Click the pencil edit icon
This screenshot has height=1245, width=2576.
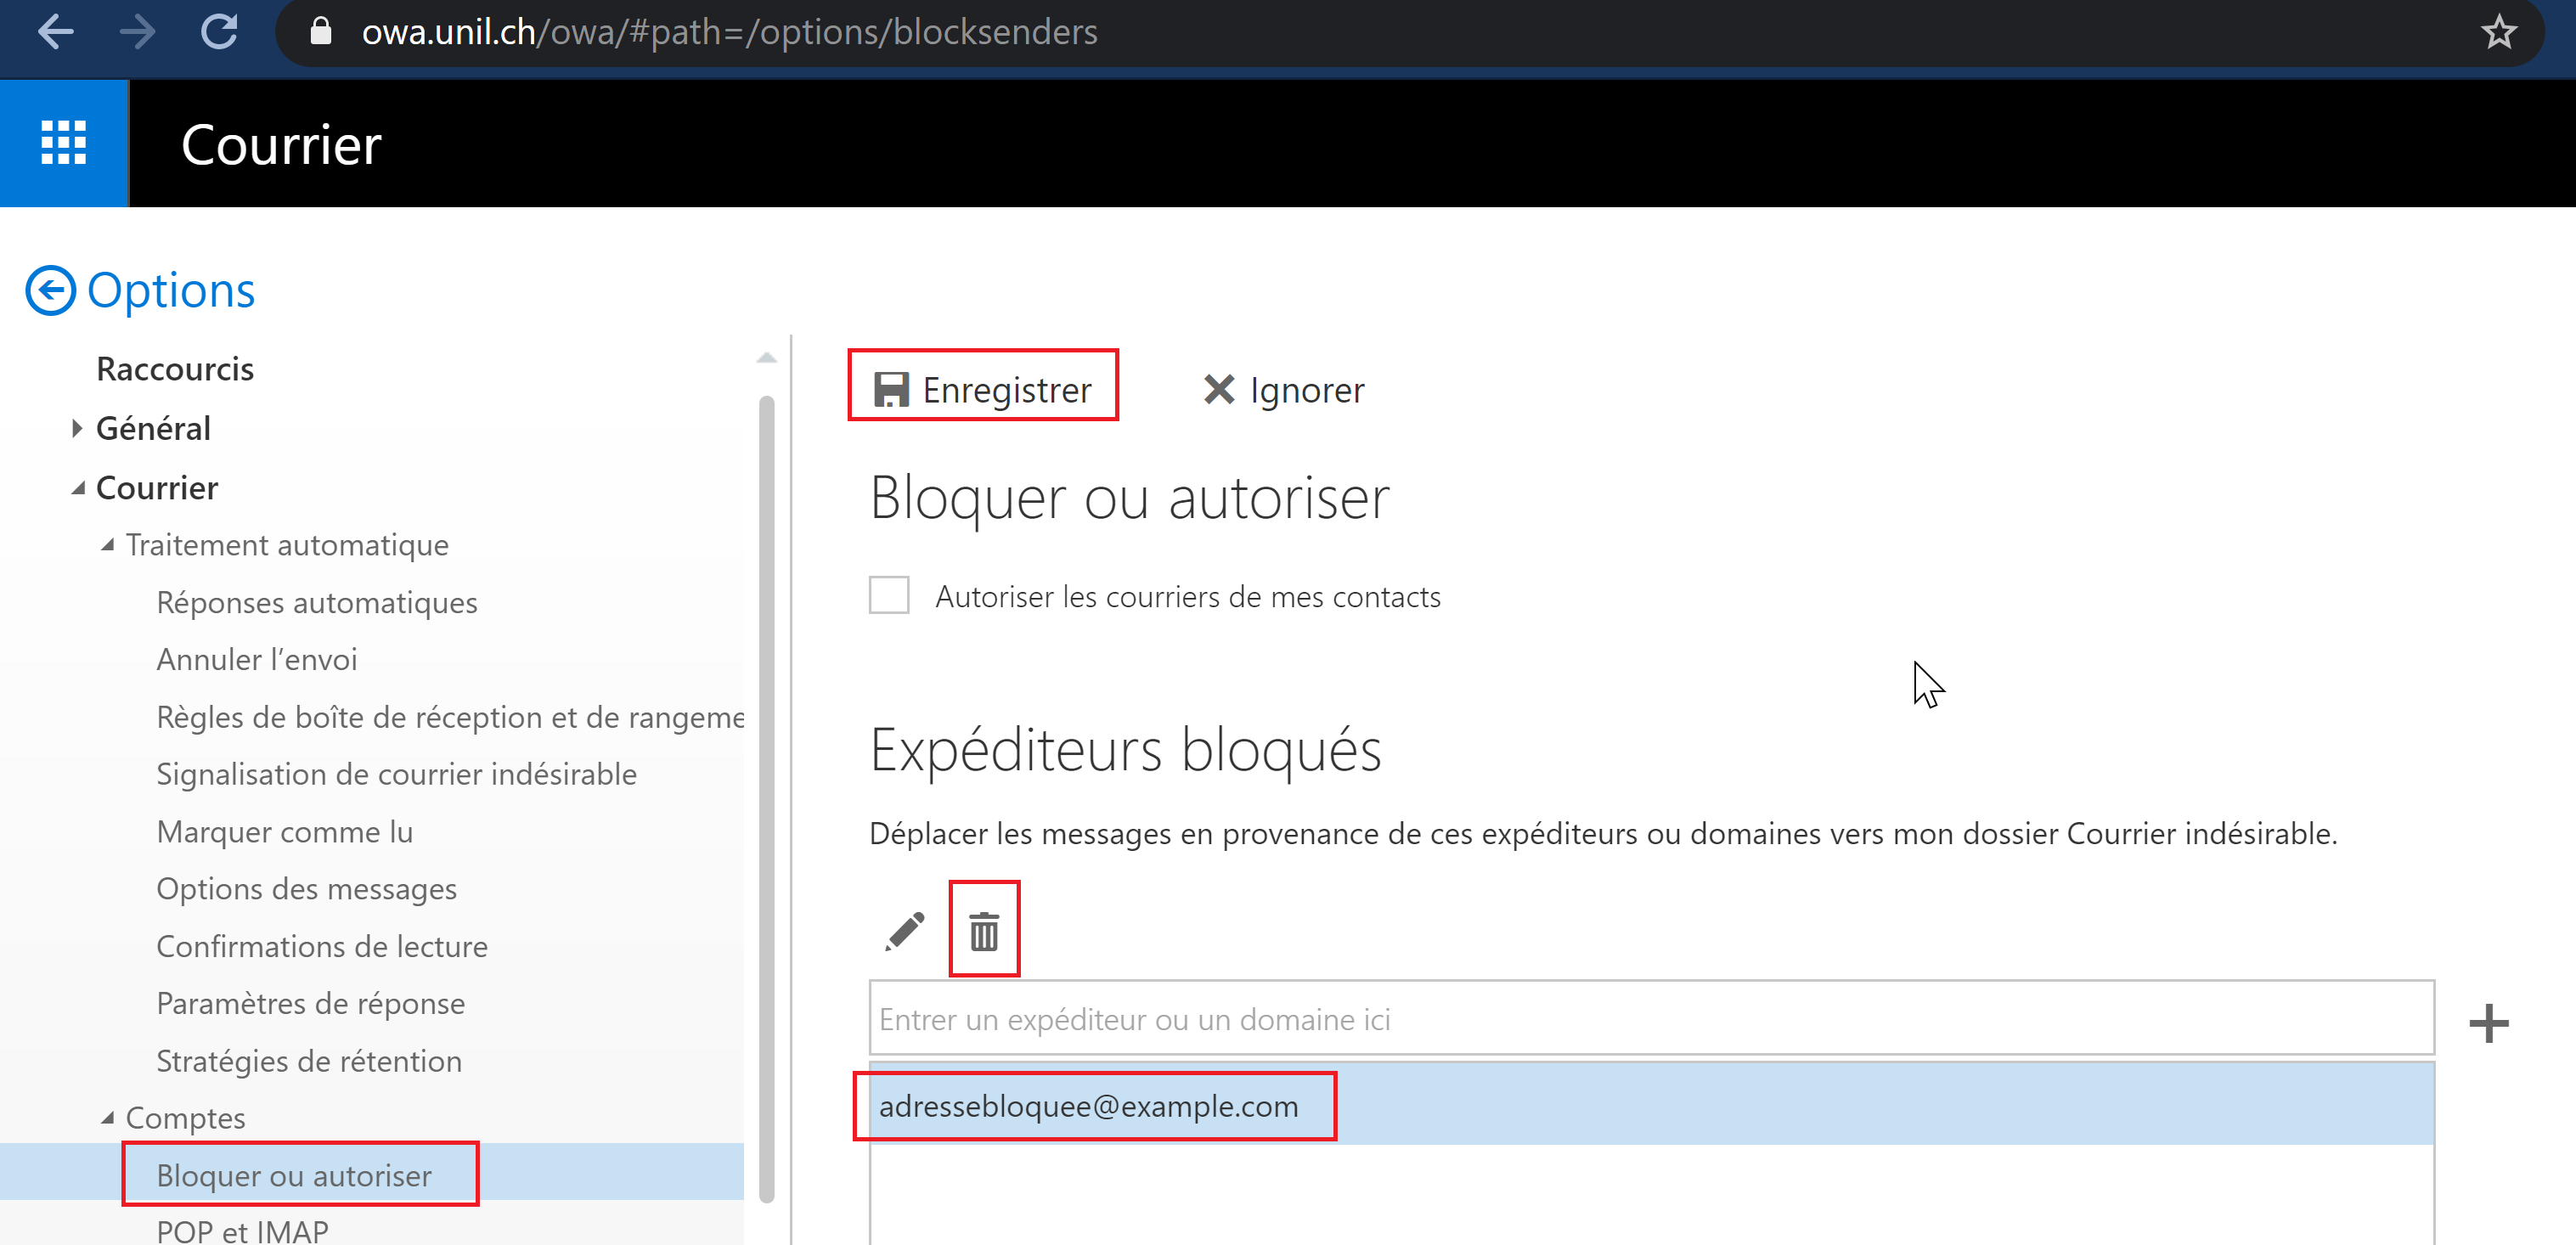tap(904, 931)
